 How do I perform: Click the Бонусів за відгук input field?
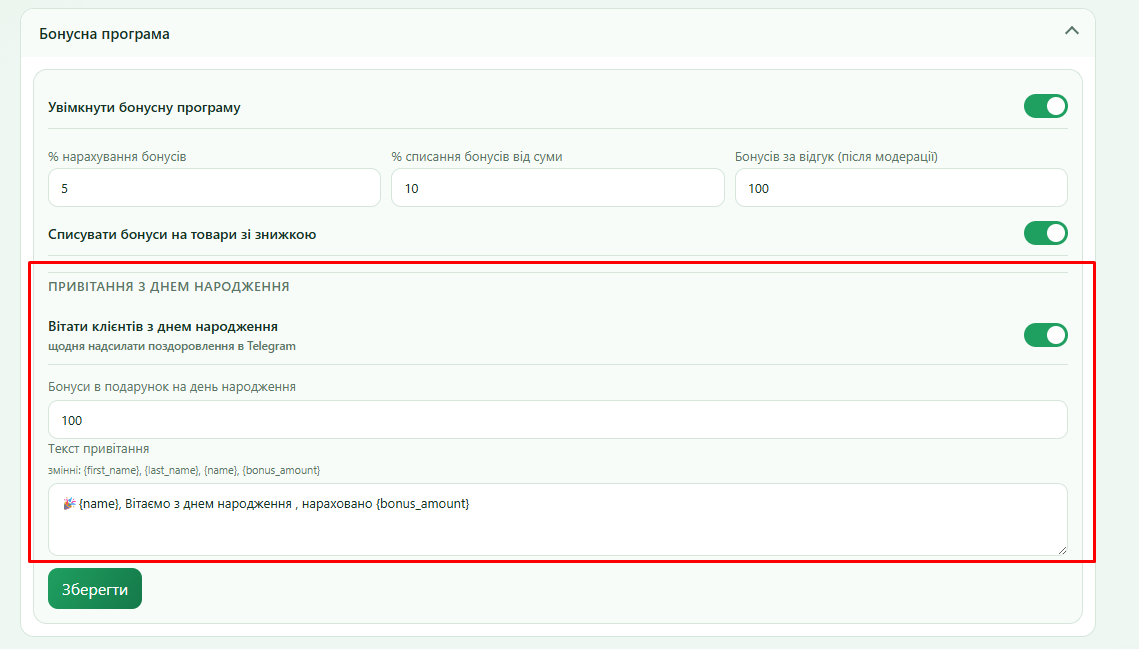[x=901, y=188]
